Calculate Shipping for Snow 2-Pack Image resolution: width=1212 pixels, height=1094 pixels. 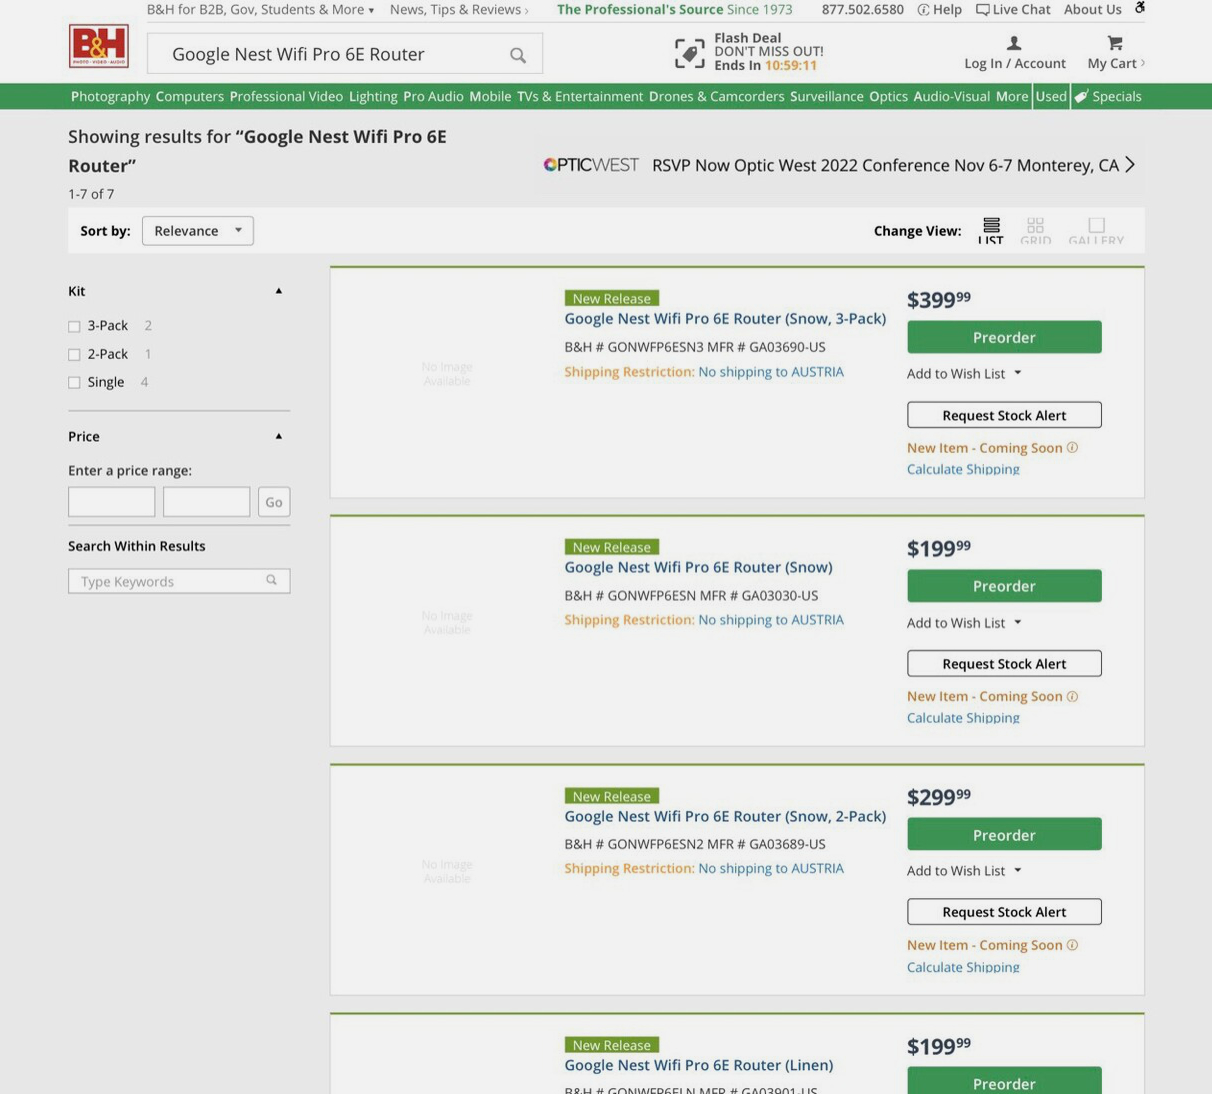click(x=963, y=967)
